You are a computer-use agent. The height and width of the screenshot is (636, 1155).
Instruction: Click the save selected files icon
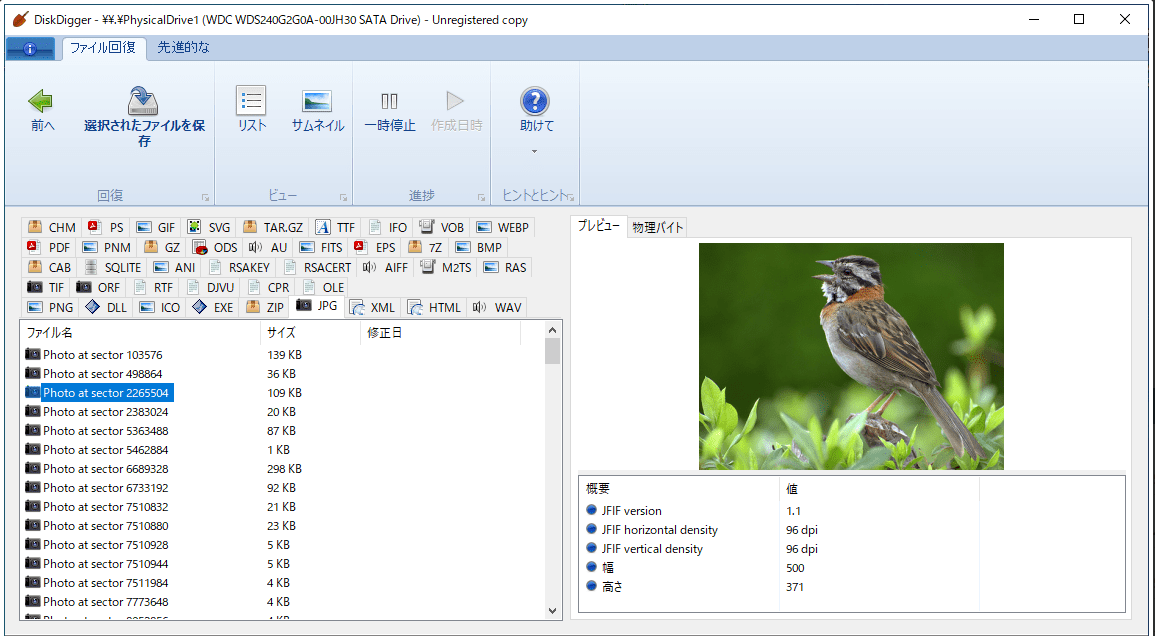144,101
